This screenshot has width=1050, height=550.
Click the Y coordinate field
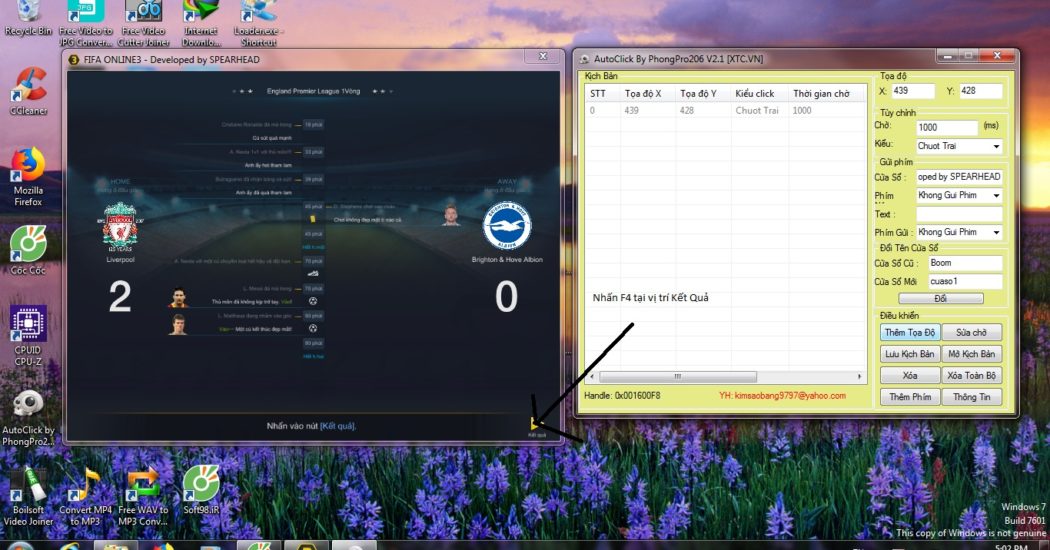point(980,91)
